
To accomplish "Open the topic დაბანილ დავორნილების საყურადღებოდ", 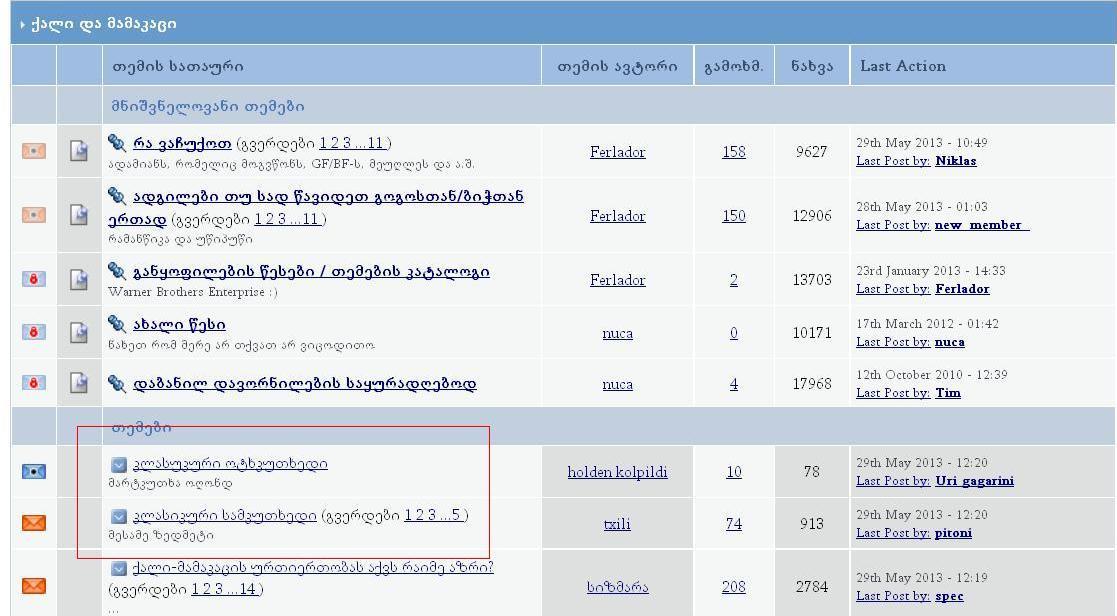I will (304, 384).
